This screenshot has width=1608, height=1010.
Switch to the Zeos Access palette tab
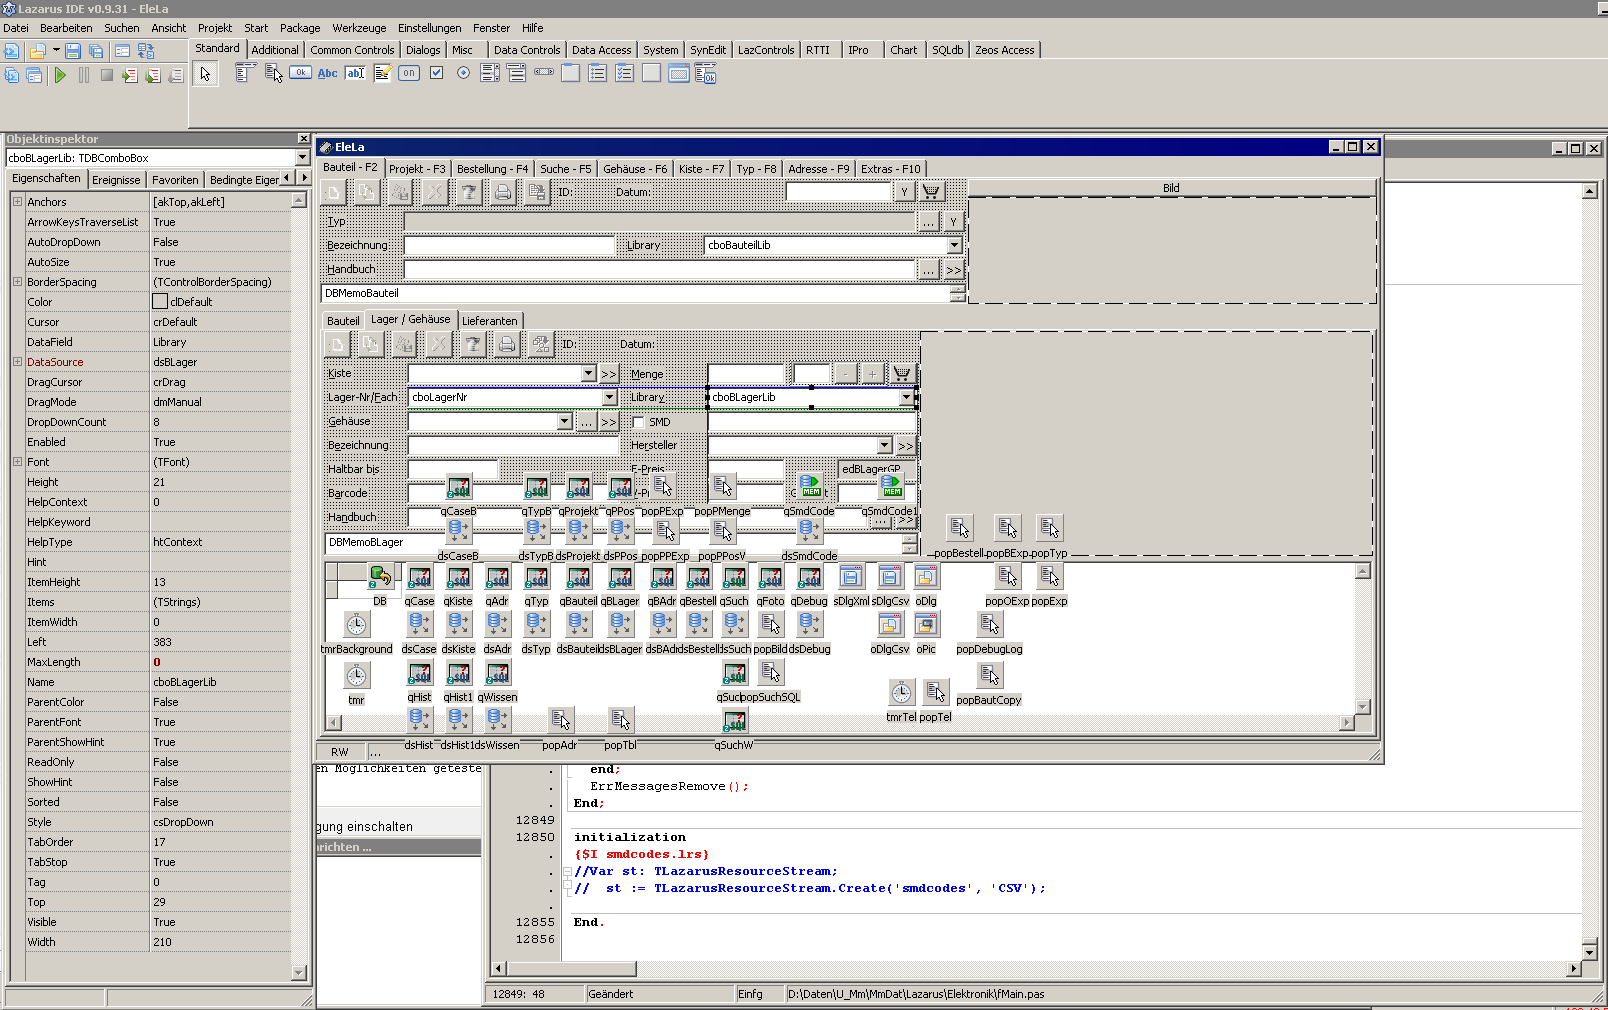tap(1004, 50)
